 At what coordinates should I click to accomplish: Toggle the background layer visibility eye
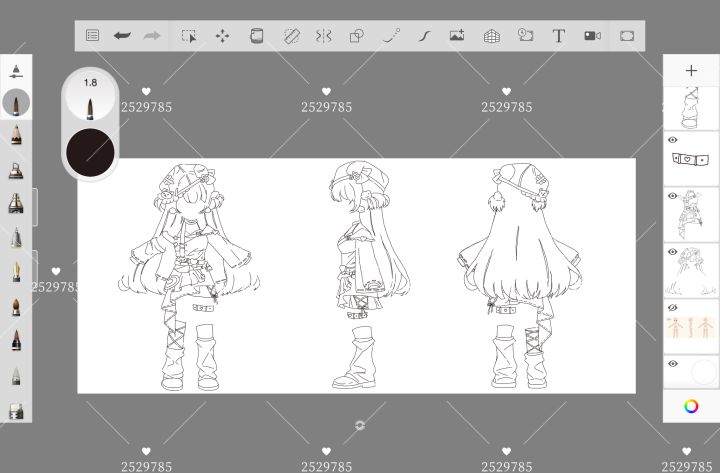673,364
